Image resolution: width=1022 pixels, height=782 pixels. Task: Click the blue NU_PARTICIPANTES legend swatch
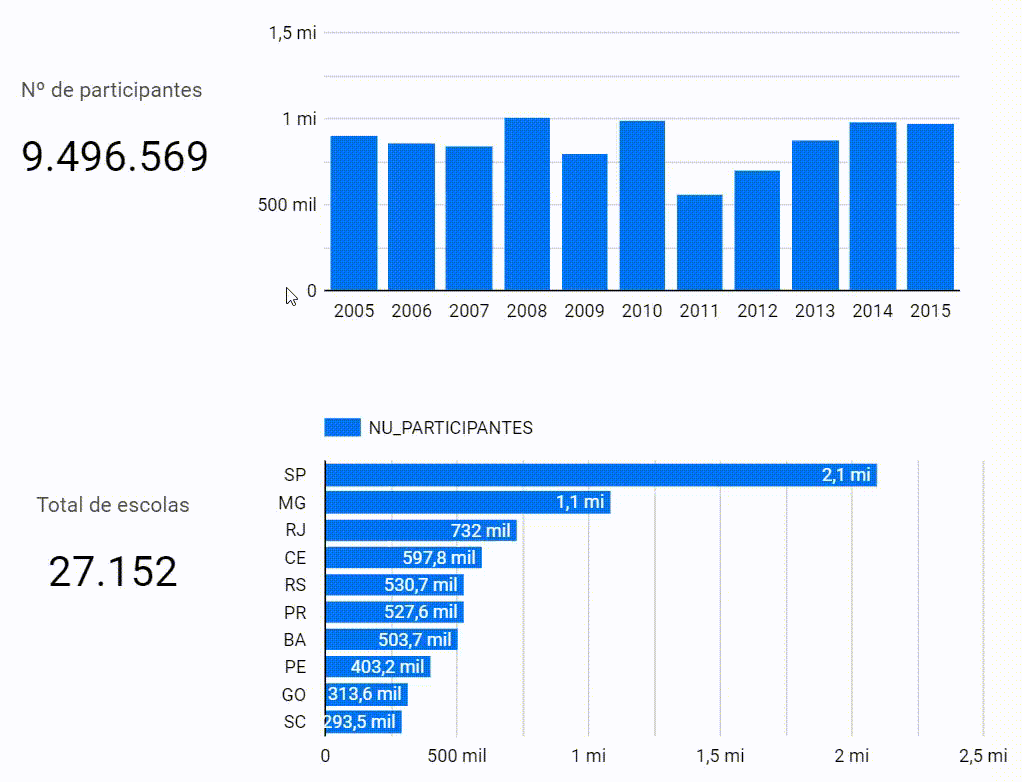[342, 428]
